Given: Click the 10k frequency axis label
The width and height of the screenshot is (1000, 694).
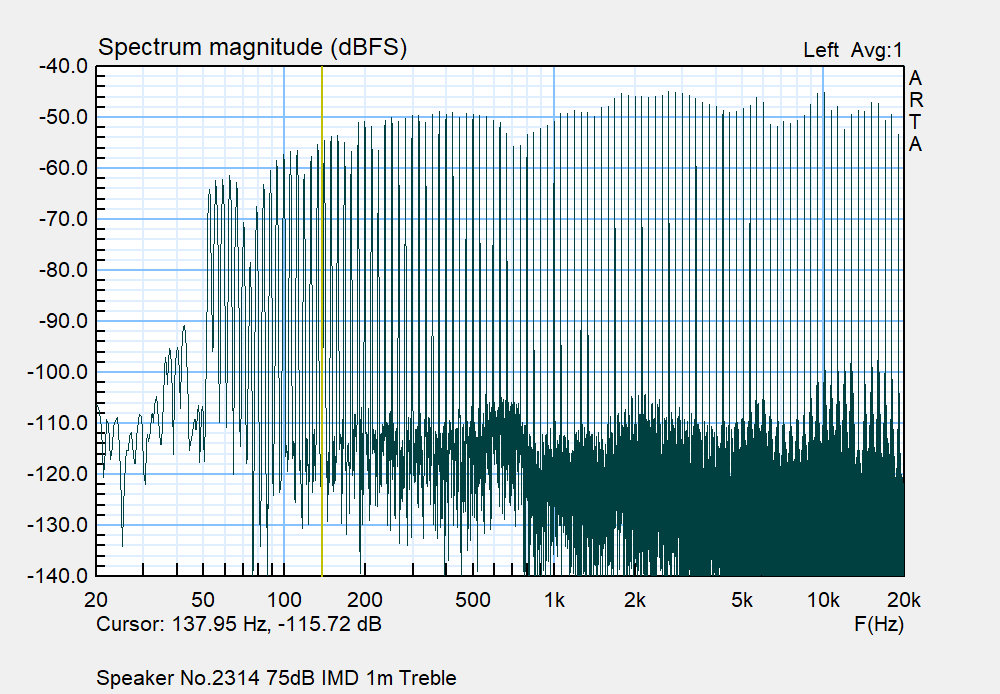Looking at the screenshot, I should point(822,600).
